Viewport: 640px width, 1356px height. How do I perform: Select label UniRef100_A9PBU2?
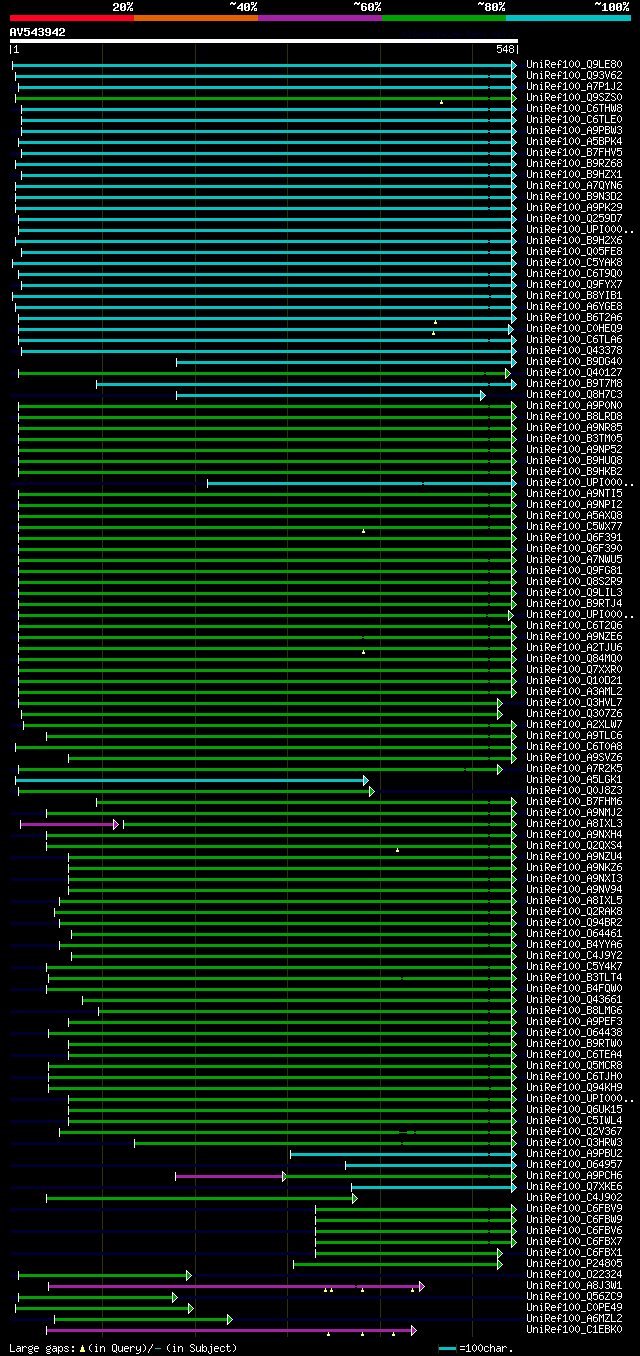(x=574, y=1154)
